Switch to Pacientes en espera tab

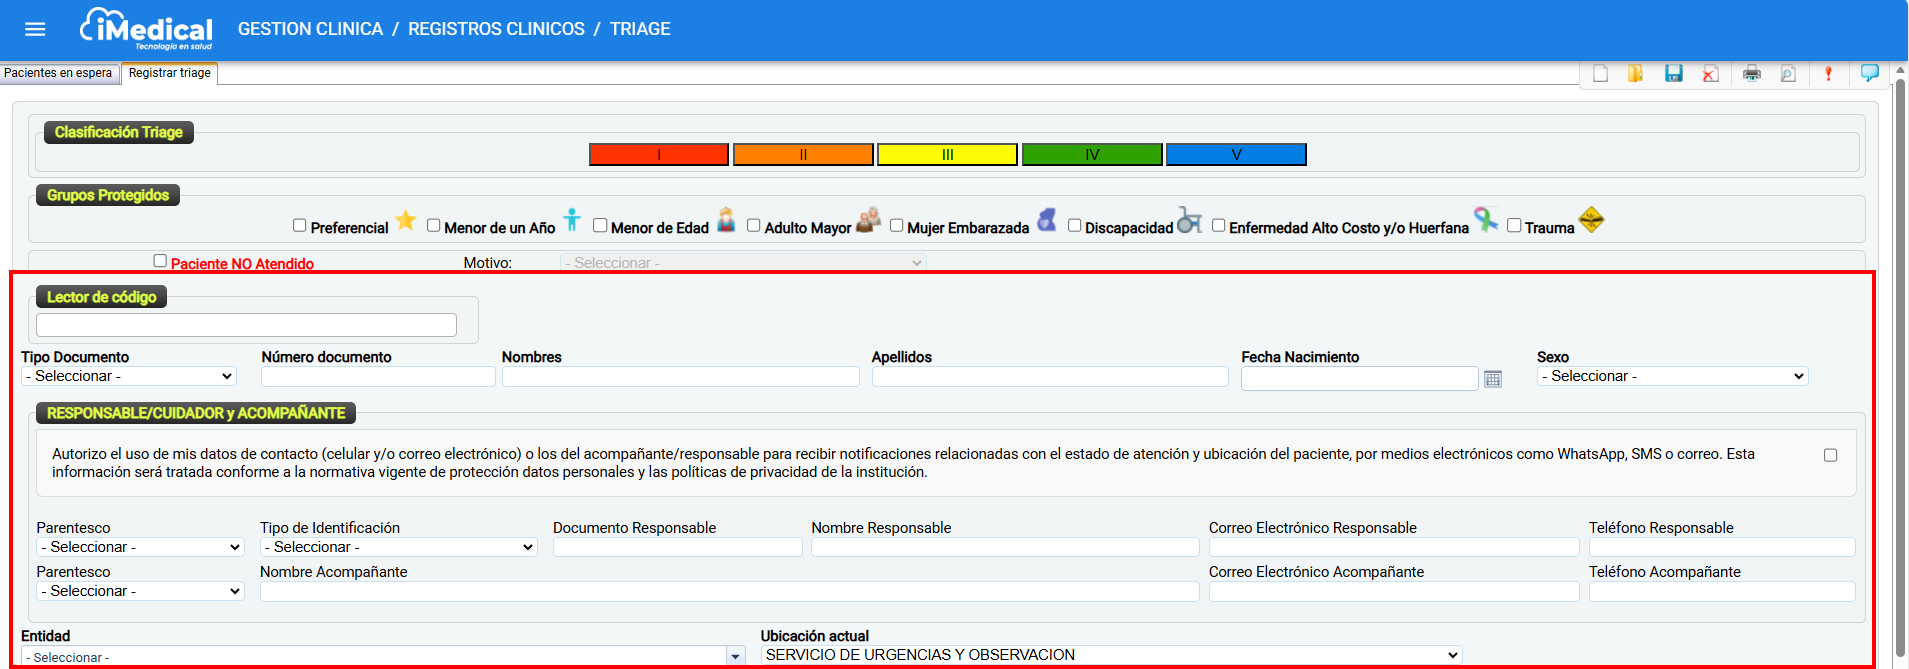point(58,73)
